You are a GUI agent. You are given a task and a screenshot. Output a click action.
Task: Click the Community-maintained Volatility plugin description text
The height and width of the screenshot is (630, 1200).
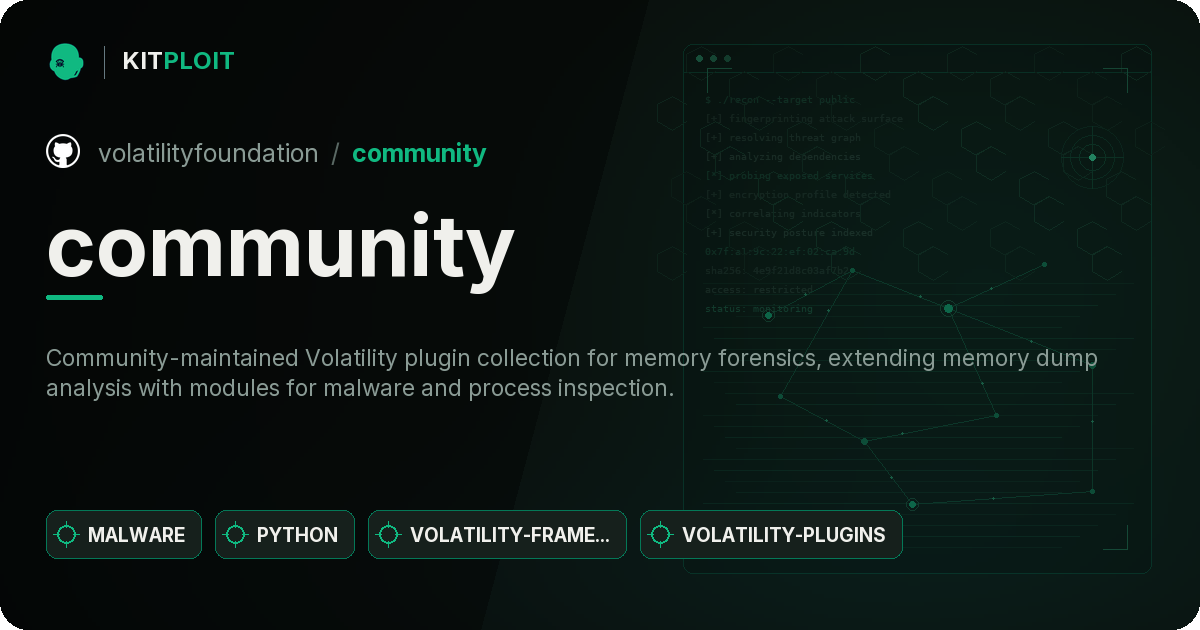(572, 373)
